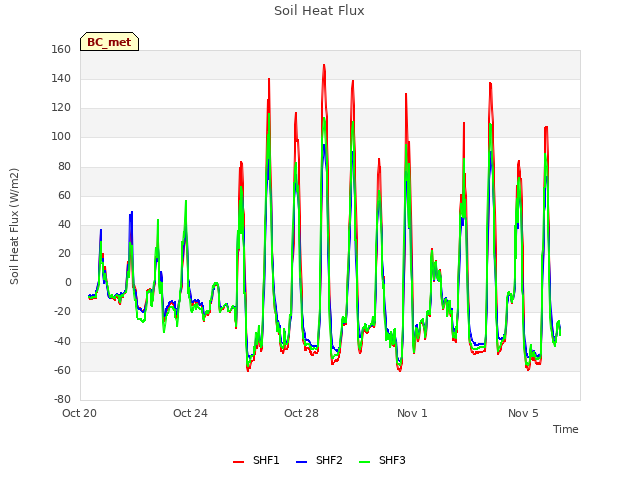Click the Nov 5 x-axis tick label
This screenshot has height=480, width=640.
[523, 413]
